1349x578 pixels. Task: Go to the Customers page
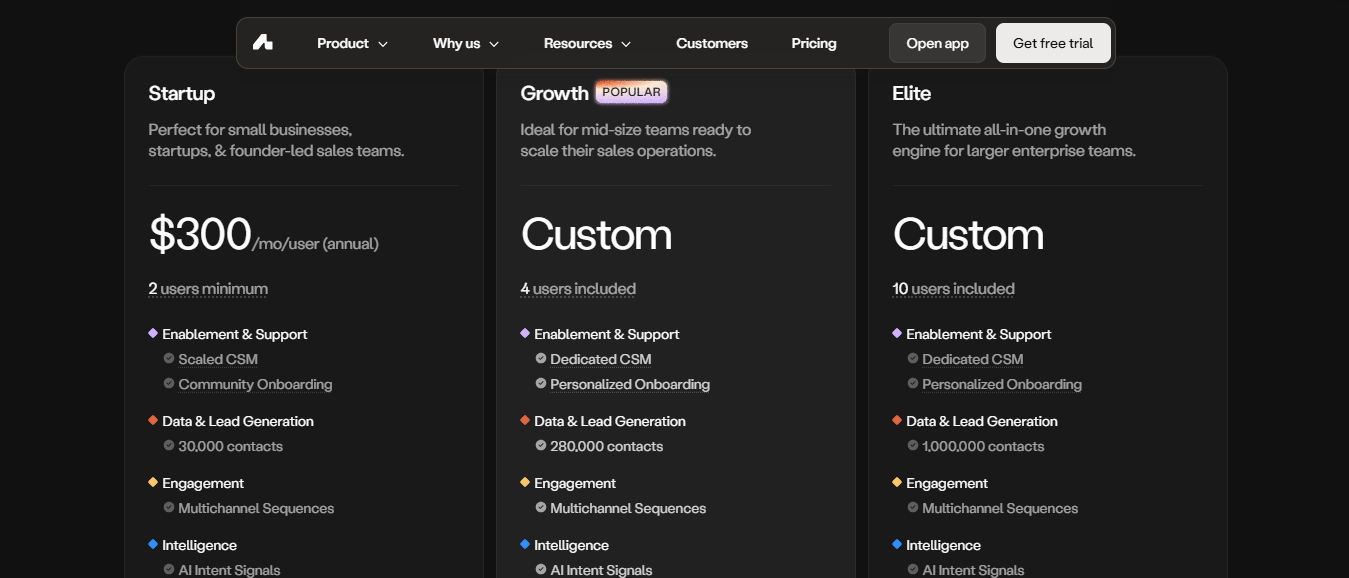click(712, 43)
